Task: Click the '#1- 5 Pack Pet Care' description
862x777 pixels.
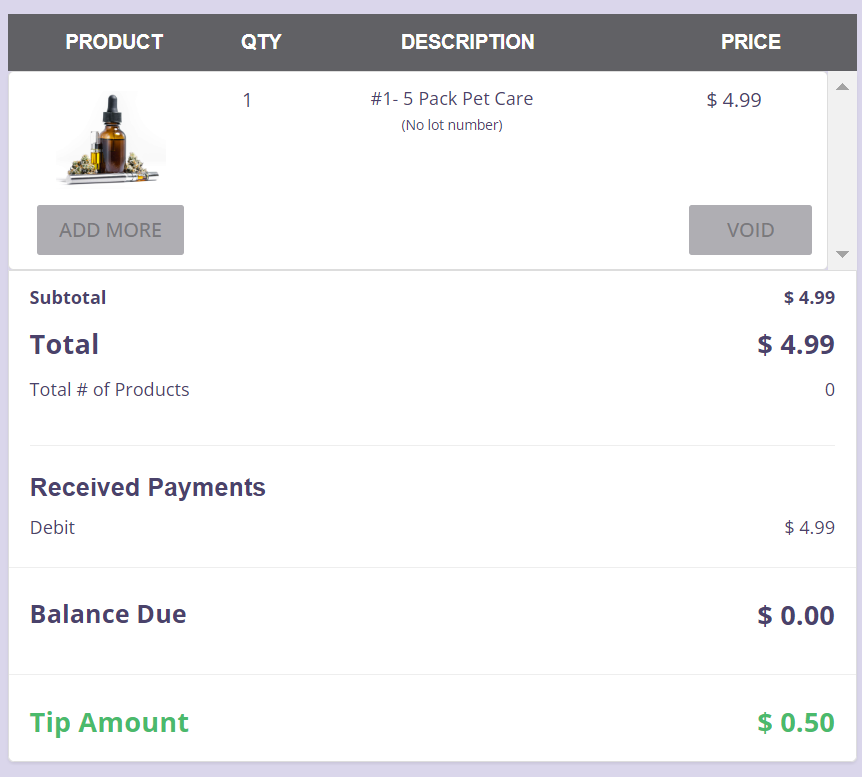Action: 452,99
